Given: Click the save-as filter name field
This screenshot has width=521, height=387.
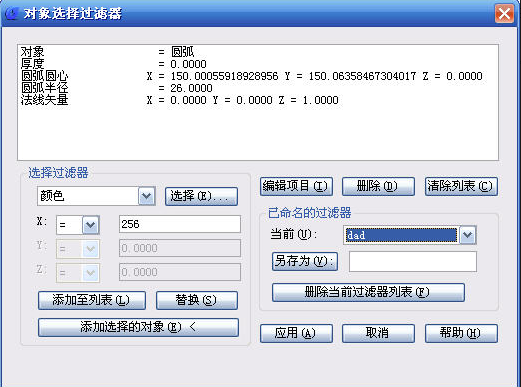Looking at the screenshot, I should (x=413, y=261).
